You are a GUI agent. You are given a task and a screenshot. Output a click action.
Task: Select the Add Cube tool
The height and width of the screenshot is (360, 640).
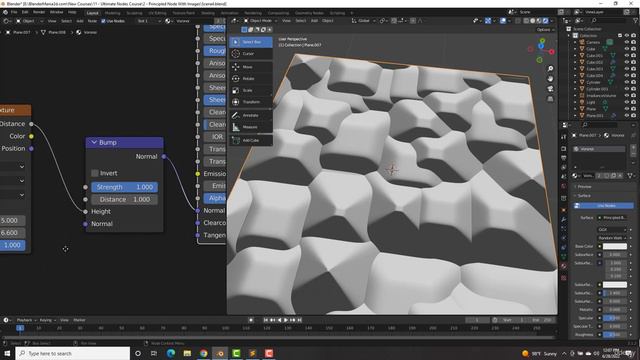coord(251,140)
